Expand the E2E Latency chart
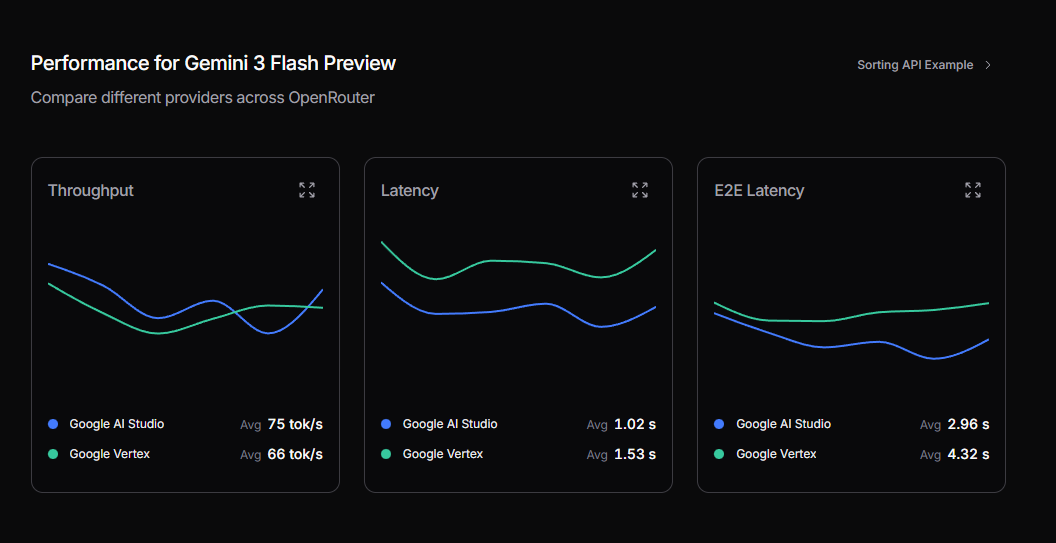 (x=973, y=190)
